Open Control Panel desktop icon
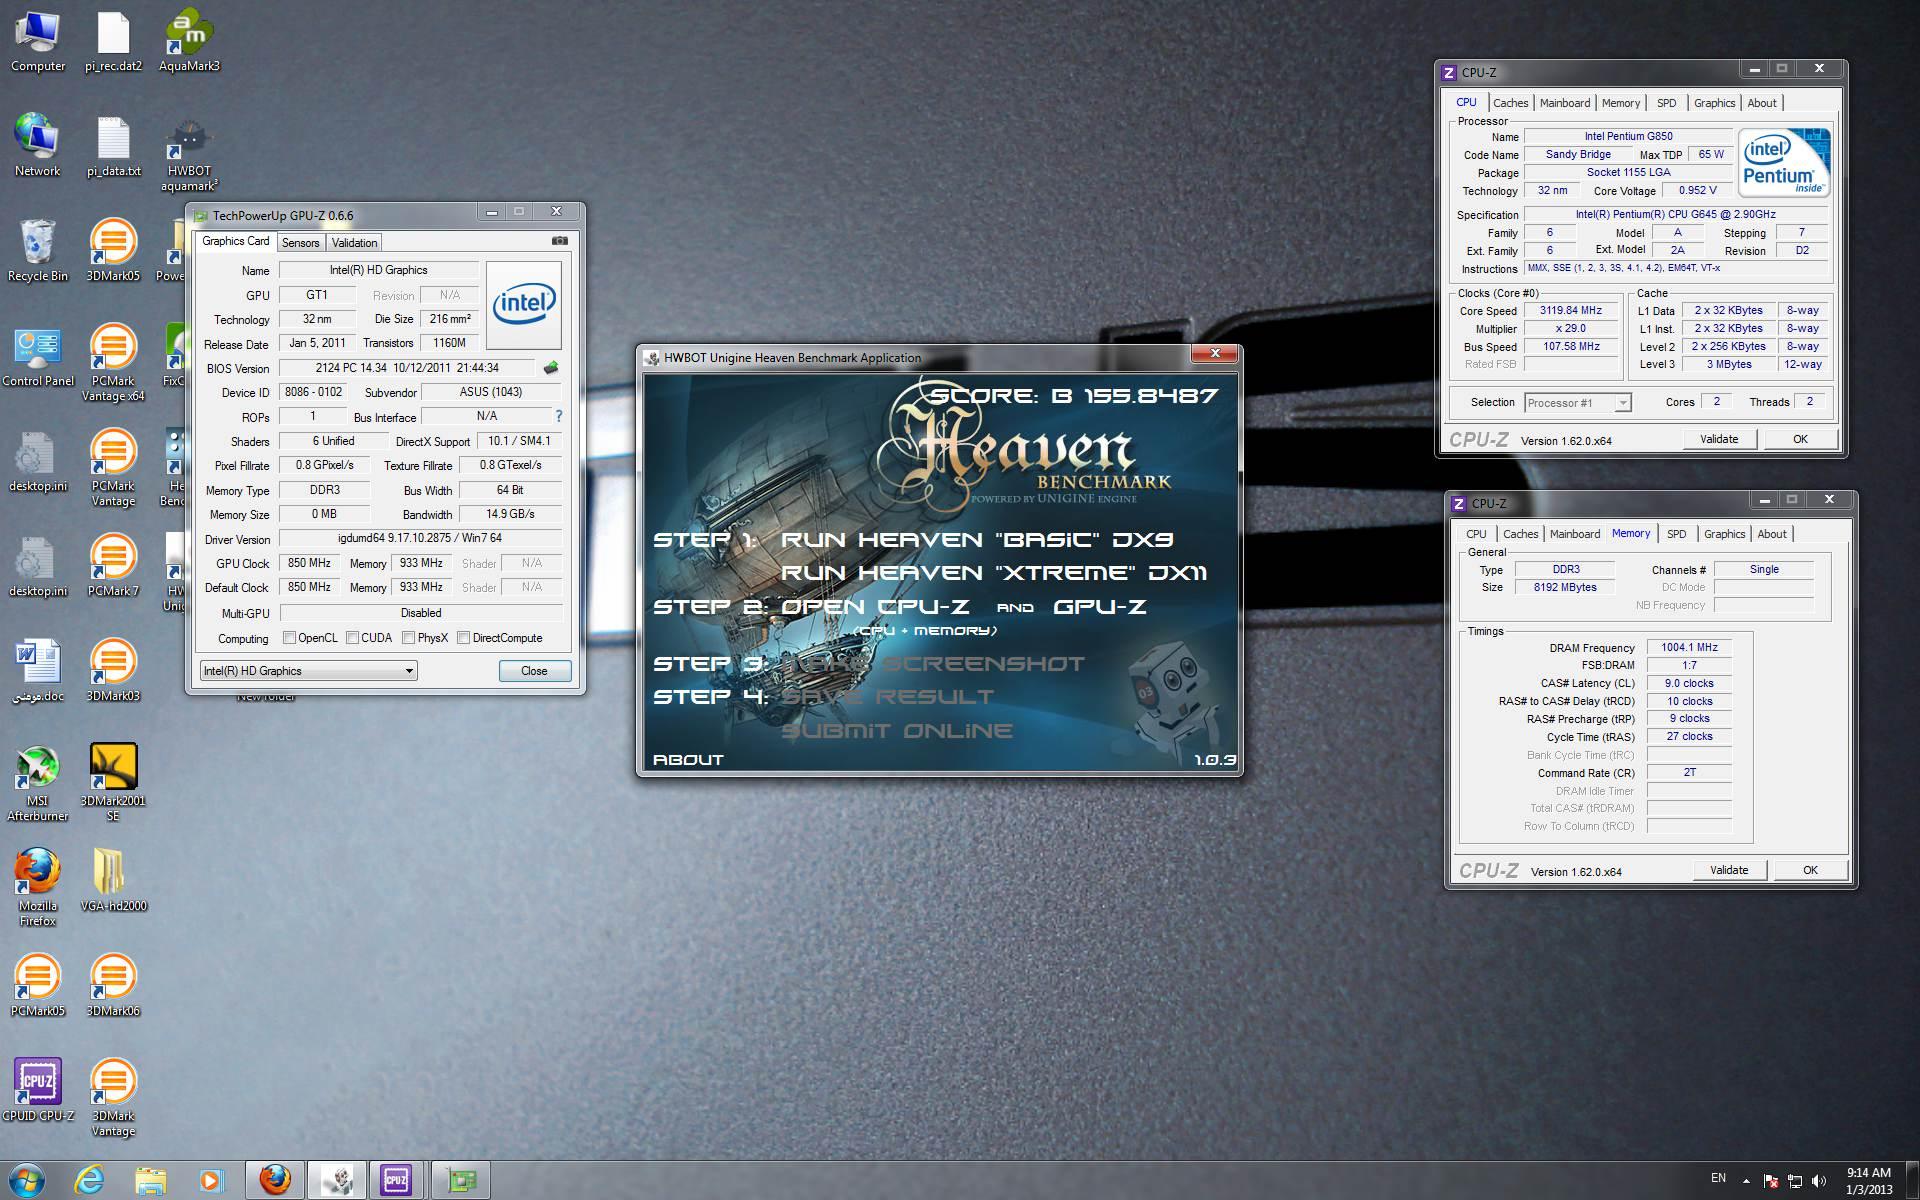Viewport: 1920px width, 1200px height. 38,357
